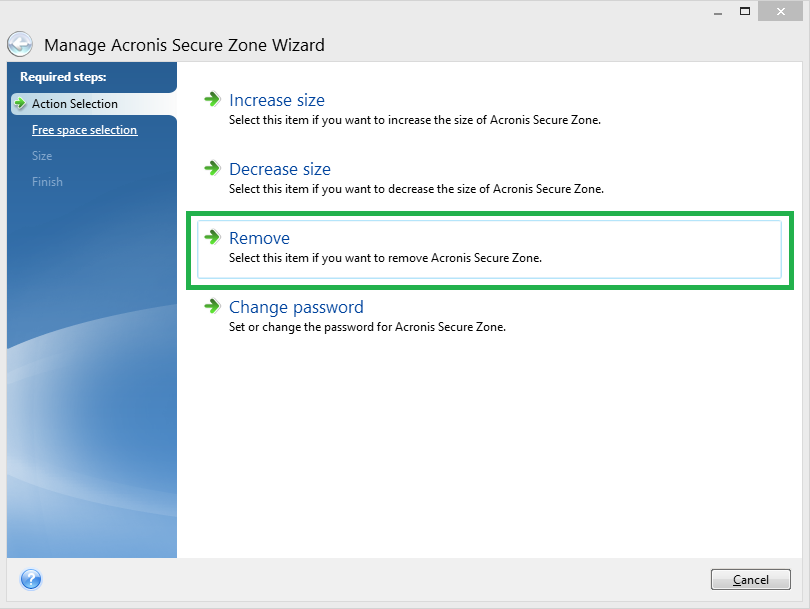Click the 'Manage Acronis Secure Zone Wizard' title

pyautogui.click(x=184, y=45)
